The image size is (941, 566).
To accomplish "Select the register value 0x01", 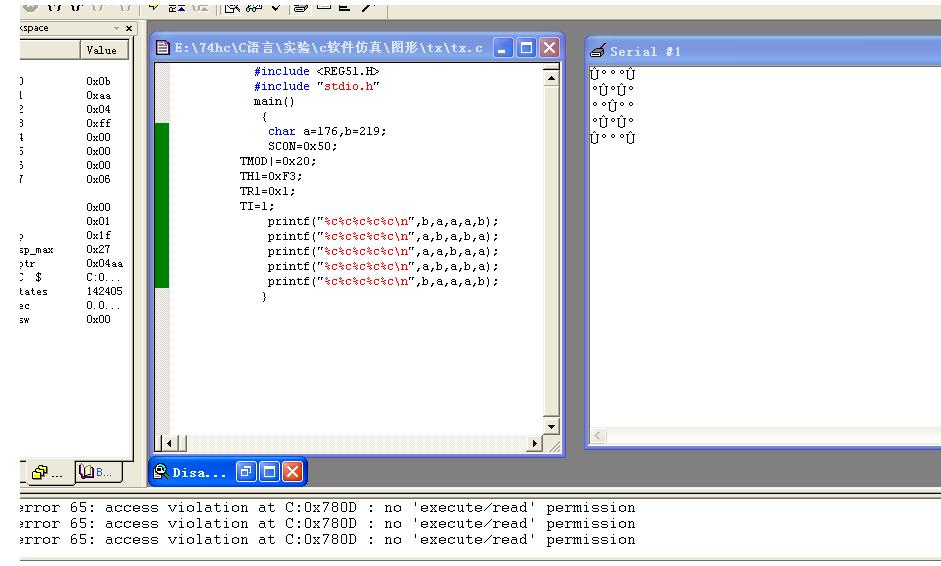I will 98,221.
